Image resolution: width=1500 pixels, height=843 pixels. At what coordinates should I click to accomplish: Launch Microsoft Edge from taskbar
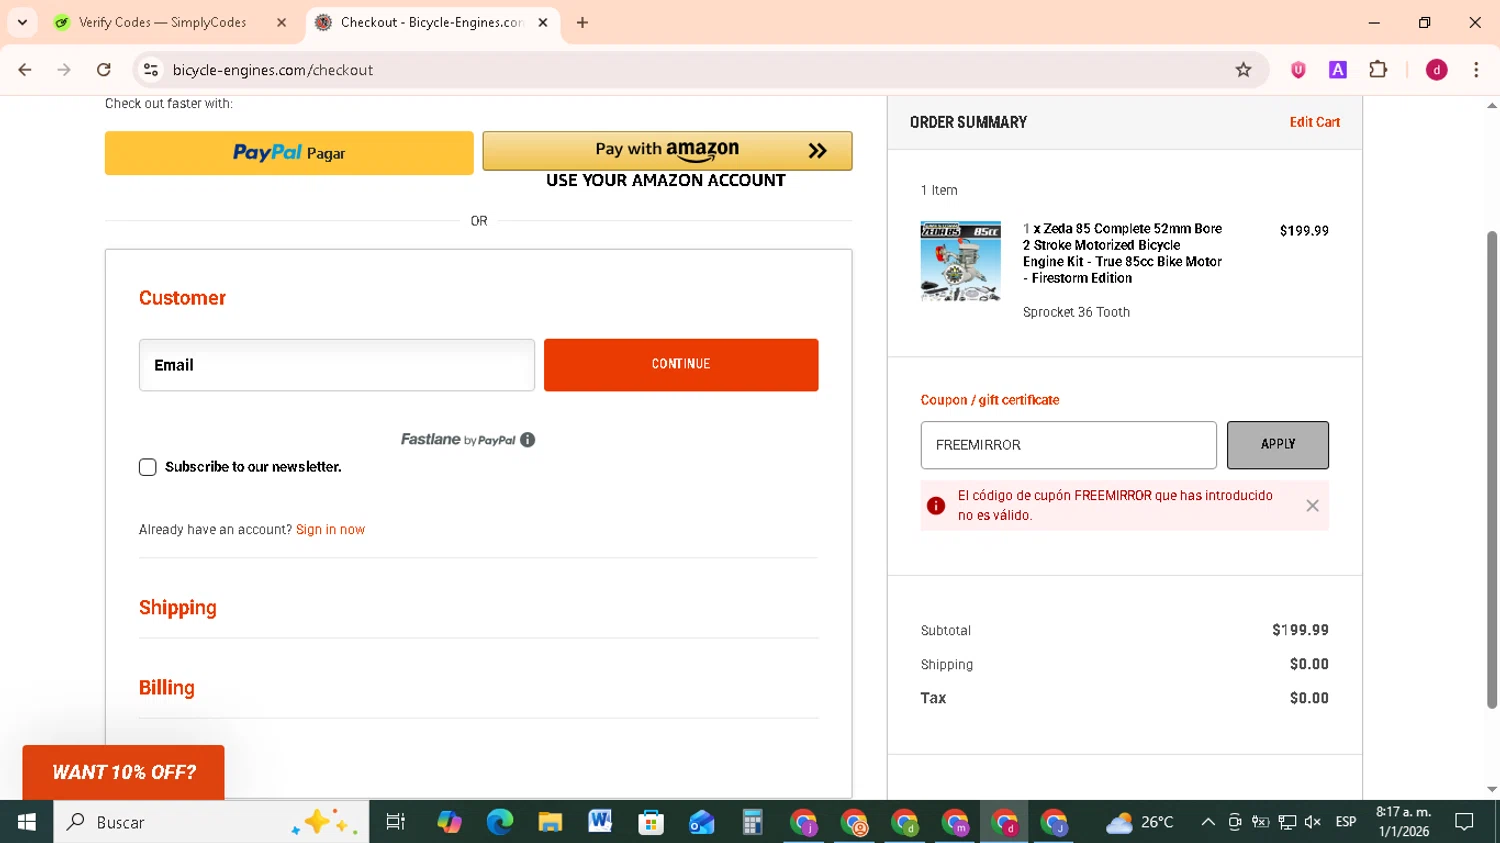499,822
